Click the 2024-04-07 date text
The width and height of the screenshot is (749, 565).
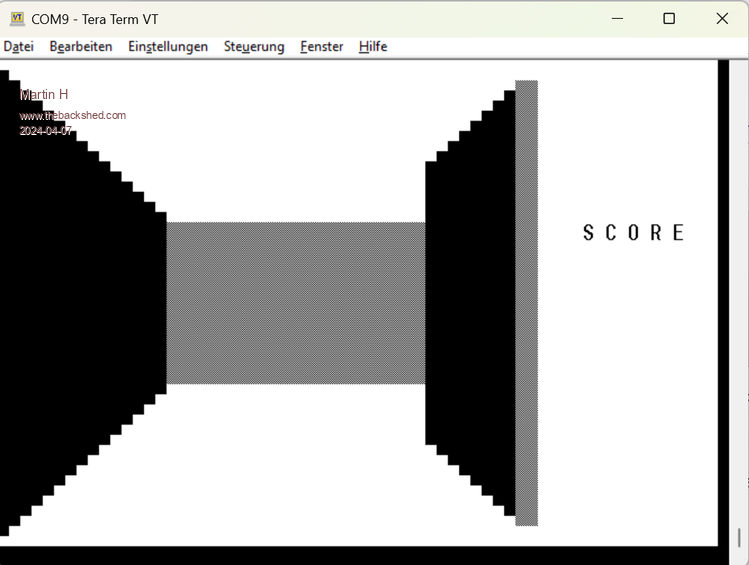pyautogui.click(x=46, y=131)
